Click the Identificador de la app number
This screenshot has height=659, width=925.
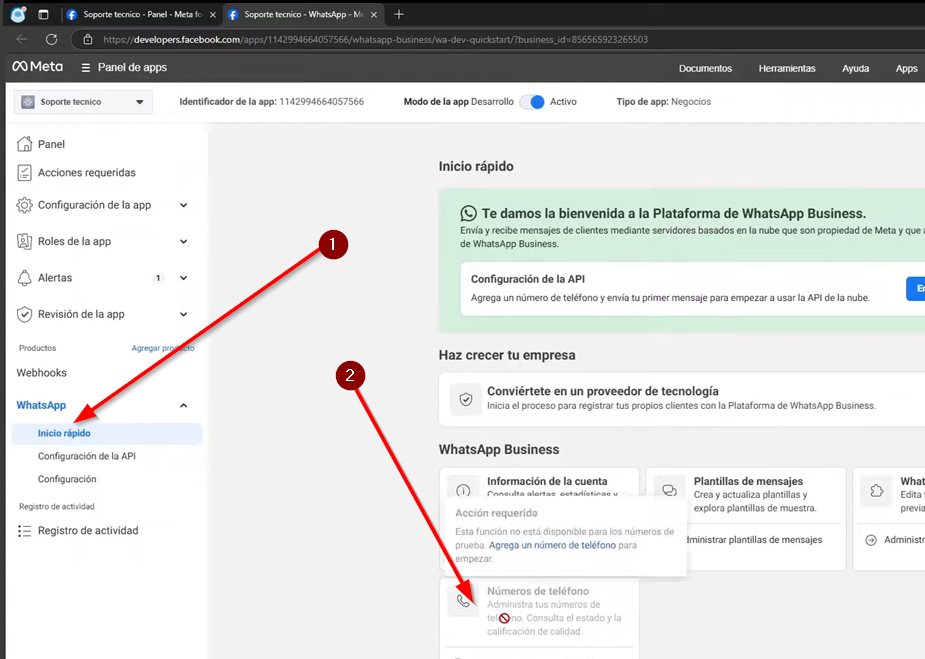click(322, 101)
